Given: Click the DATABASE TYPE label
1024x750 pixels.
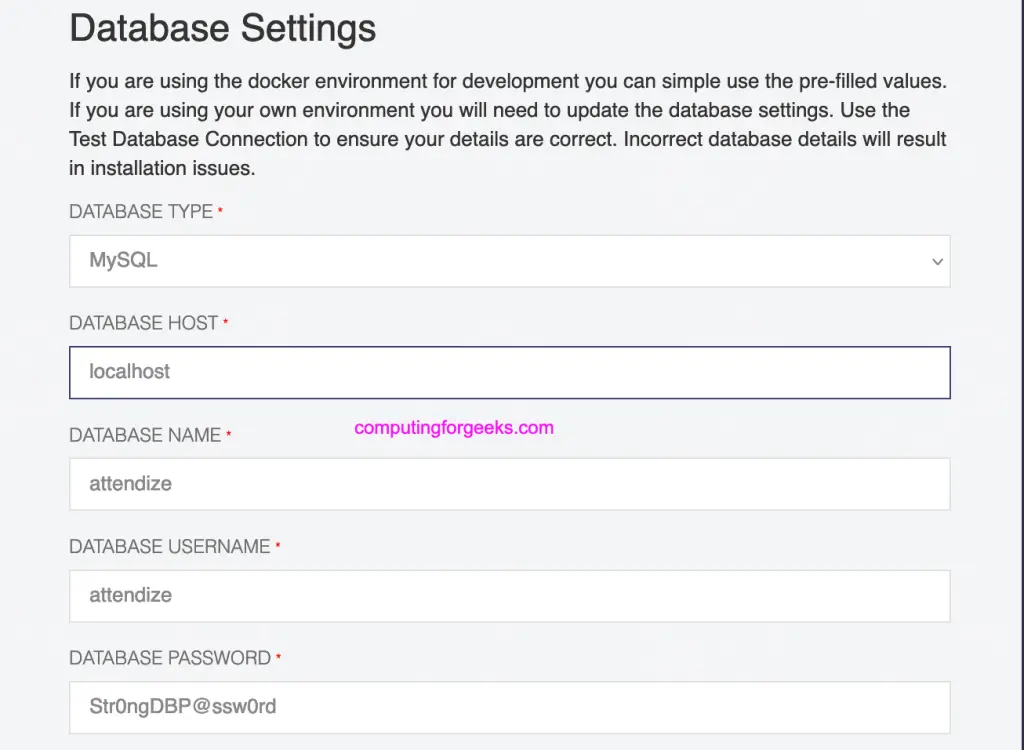Looking at the screenshot, I should coord(141,212).
